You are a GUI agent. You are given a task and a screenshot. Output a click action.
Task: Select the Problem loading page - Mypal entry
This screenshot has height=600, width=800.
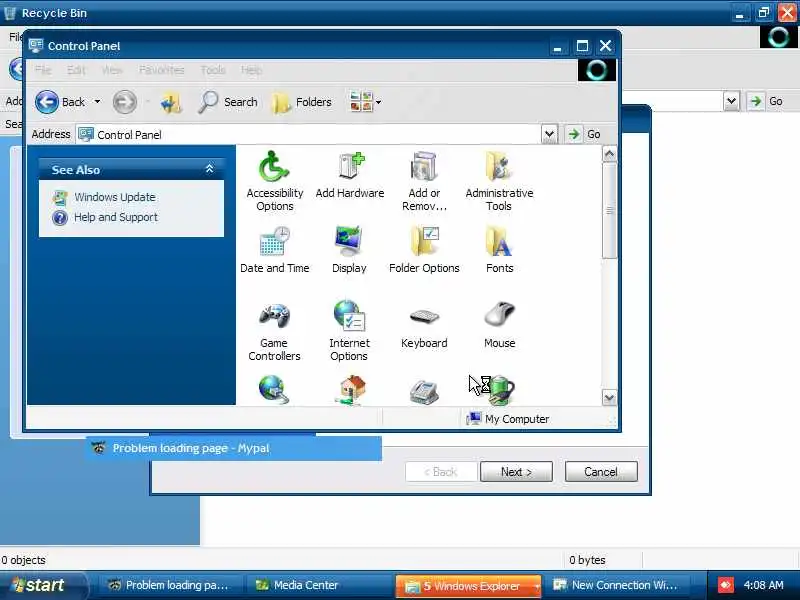pos(234,448)
